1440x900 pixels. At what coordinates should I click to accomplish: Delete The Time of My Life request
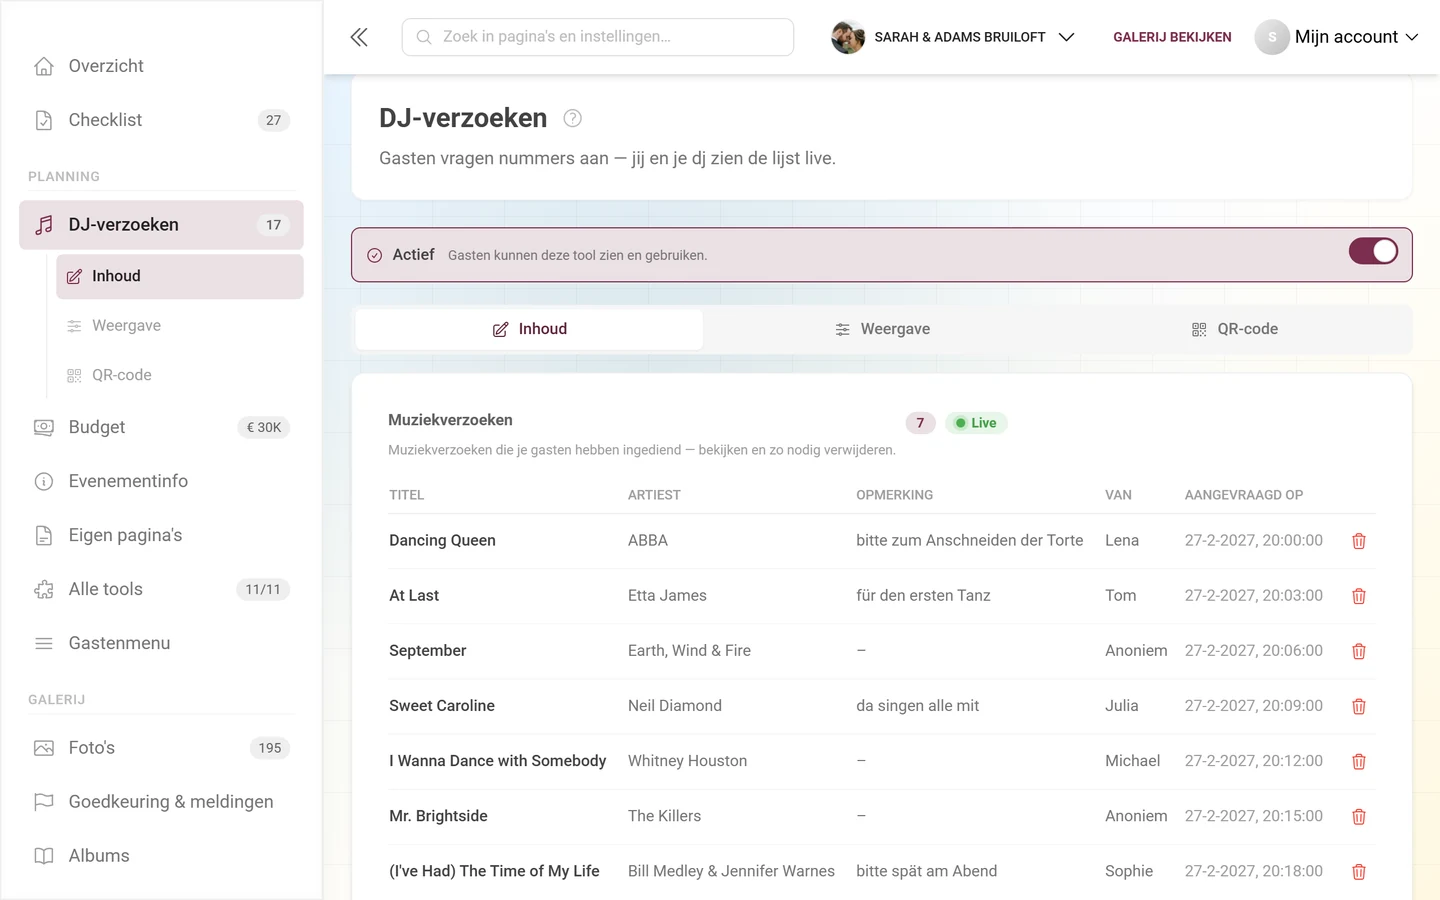pos(1359,871)
